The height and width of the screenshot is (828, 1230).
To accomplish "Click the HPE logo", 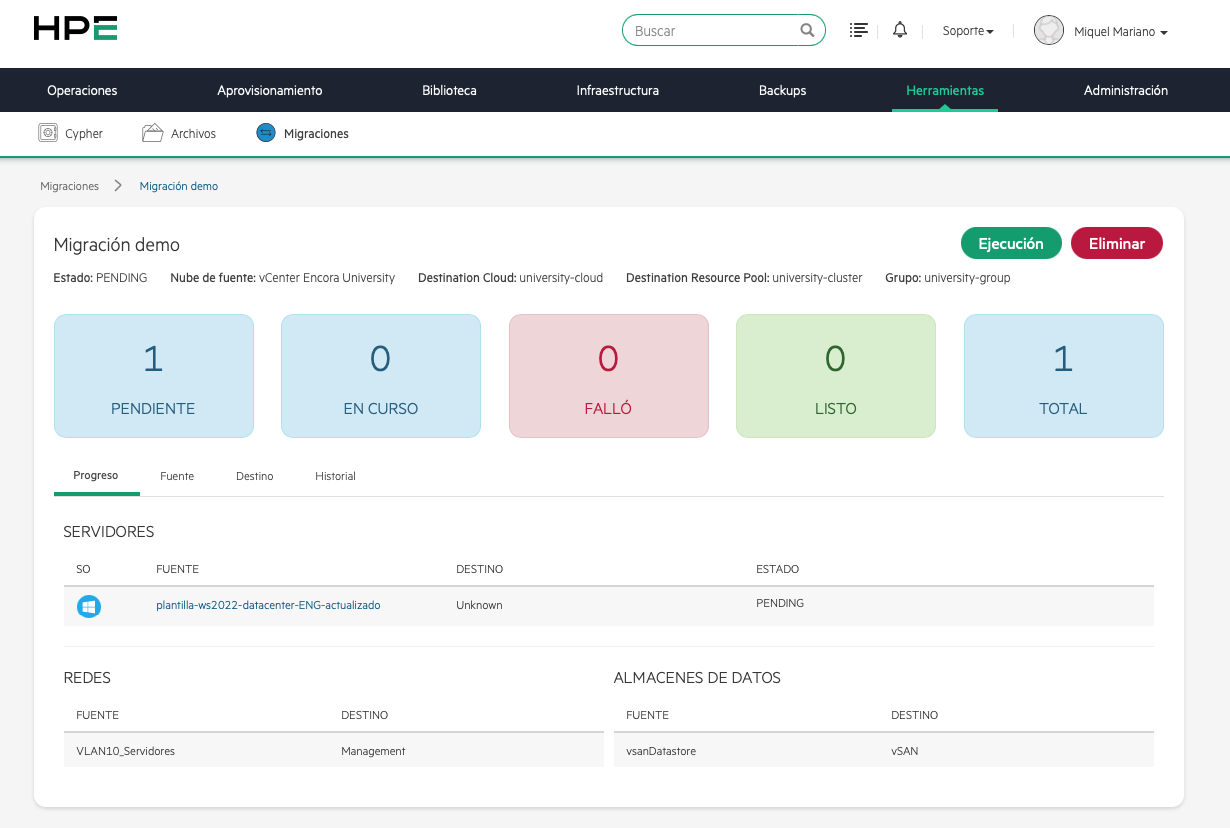I will [x=75, y=28].
